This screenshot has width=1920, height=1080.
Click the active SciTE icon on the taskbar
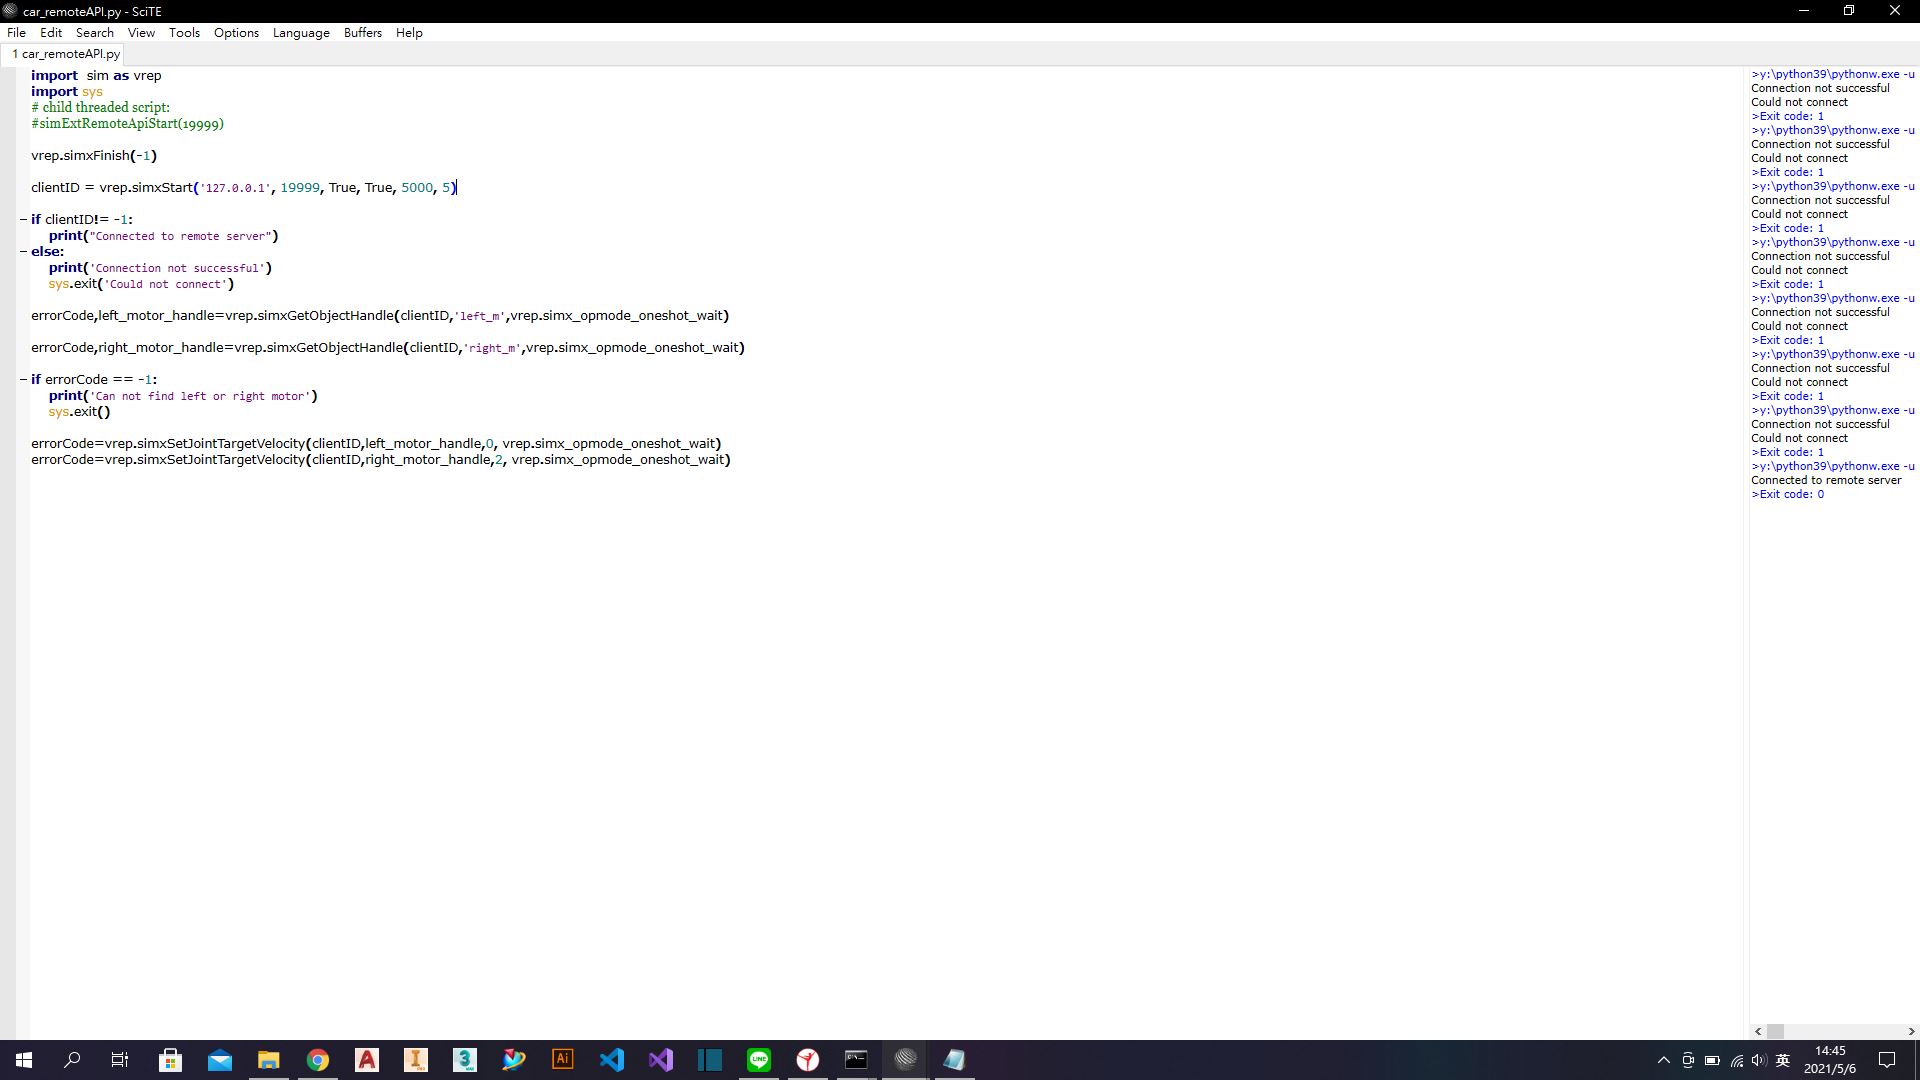click(905, 1060)
